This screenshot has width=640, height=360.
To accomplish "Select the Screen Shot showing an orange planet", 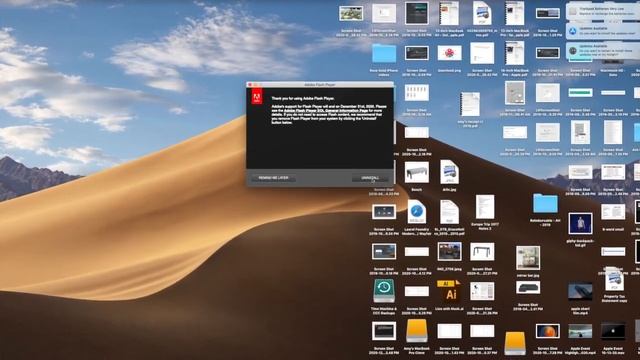I will pos(547,331).
